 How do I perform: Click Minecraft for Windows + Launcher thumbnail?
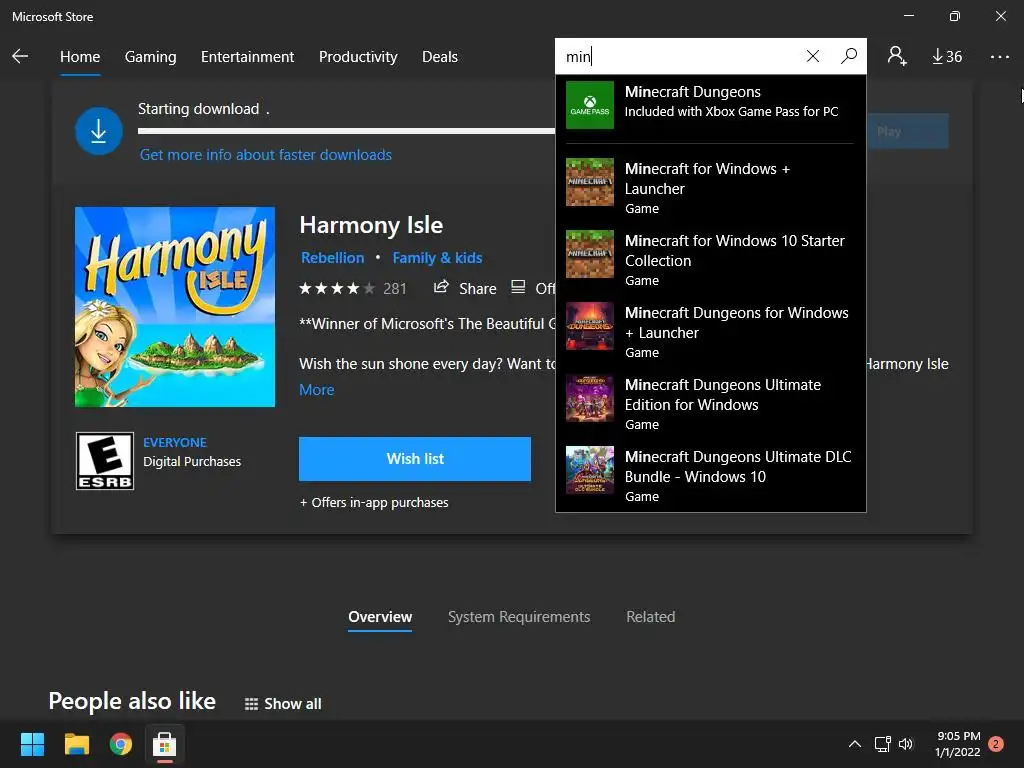(590, 182)
